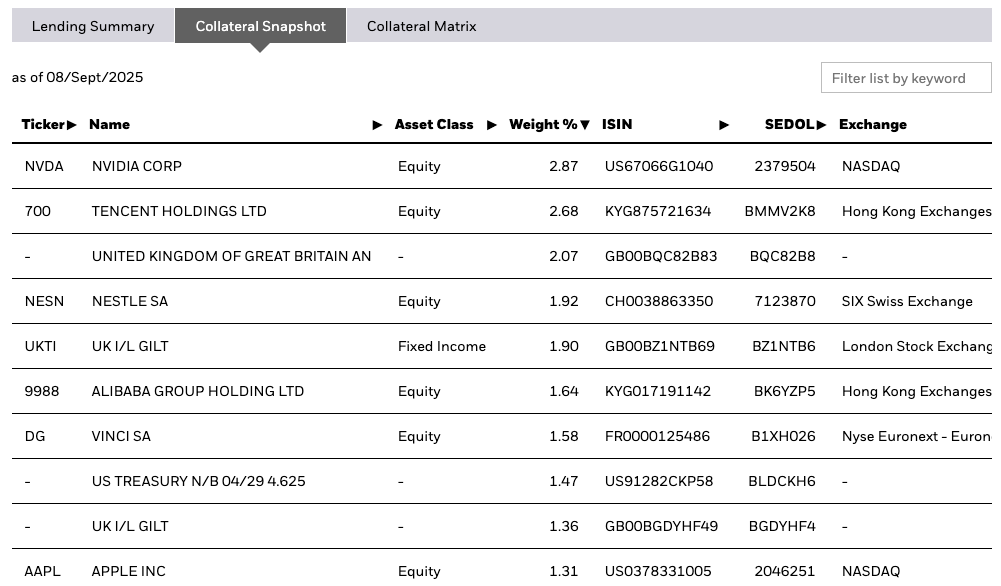
Task: Select TENCENT HOLDINGS LTD row name
Action: tap(179, 211)
